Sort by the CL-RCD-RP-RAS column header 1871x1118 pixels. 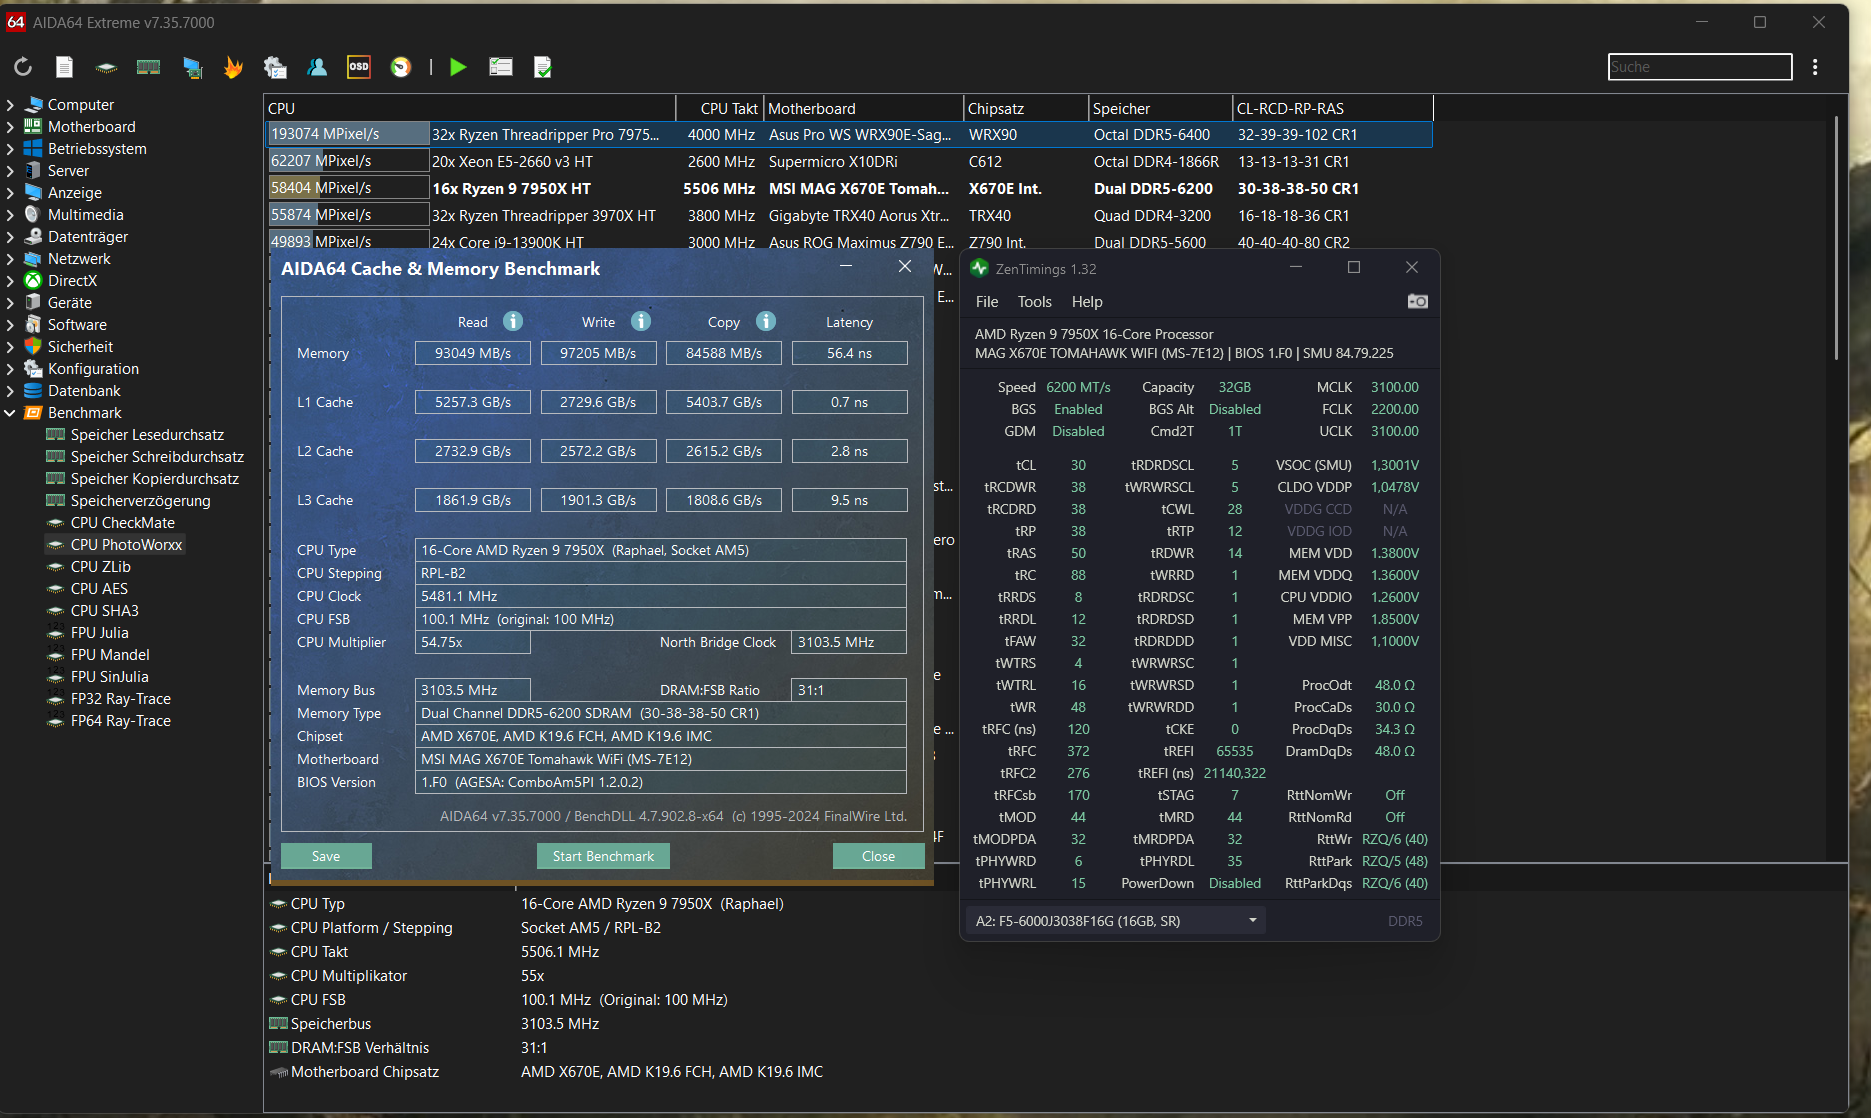(x=1332, y=108)
